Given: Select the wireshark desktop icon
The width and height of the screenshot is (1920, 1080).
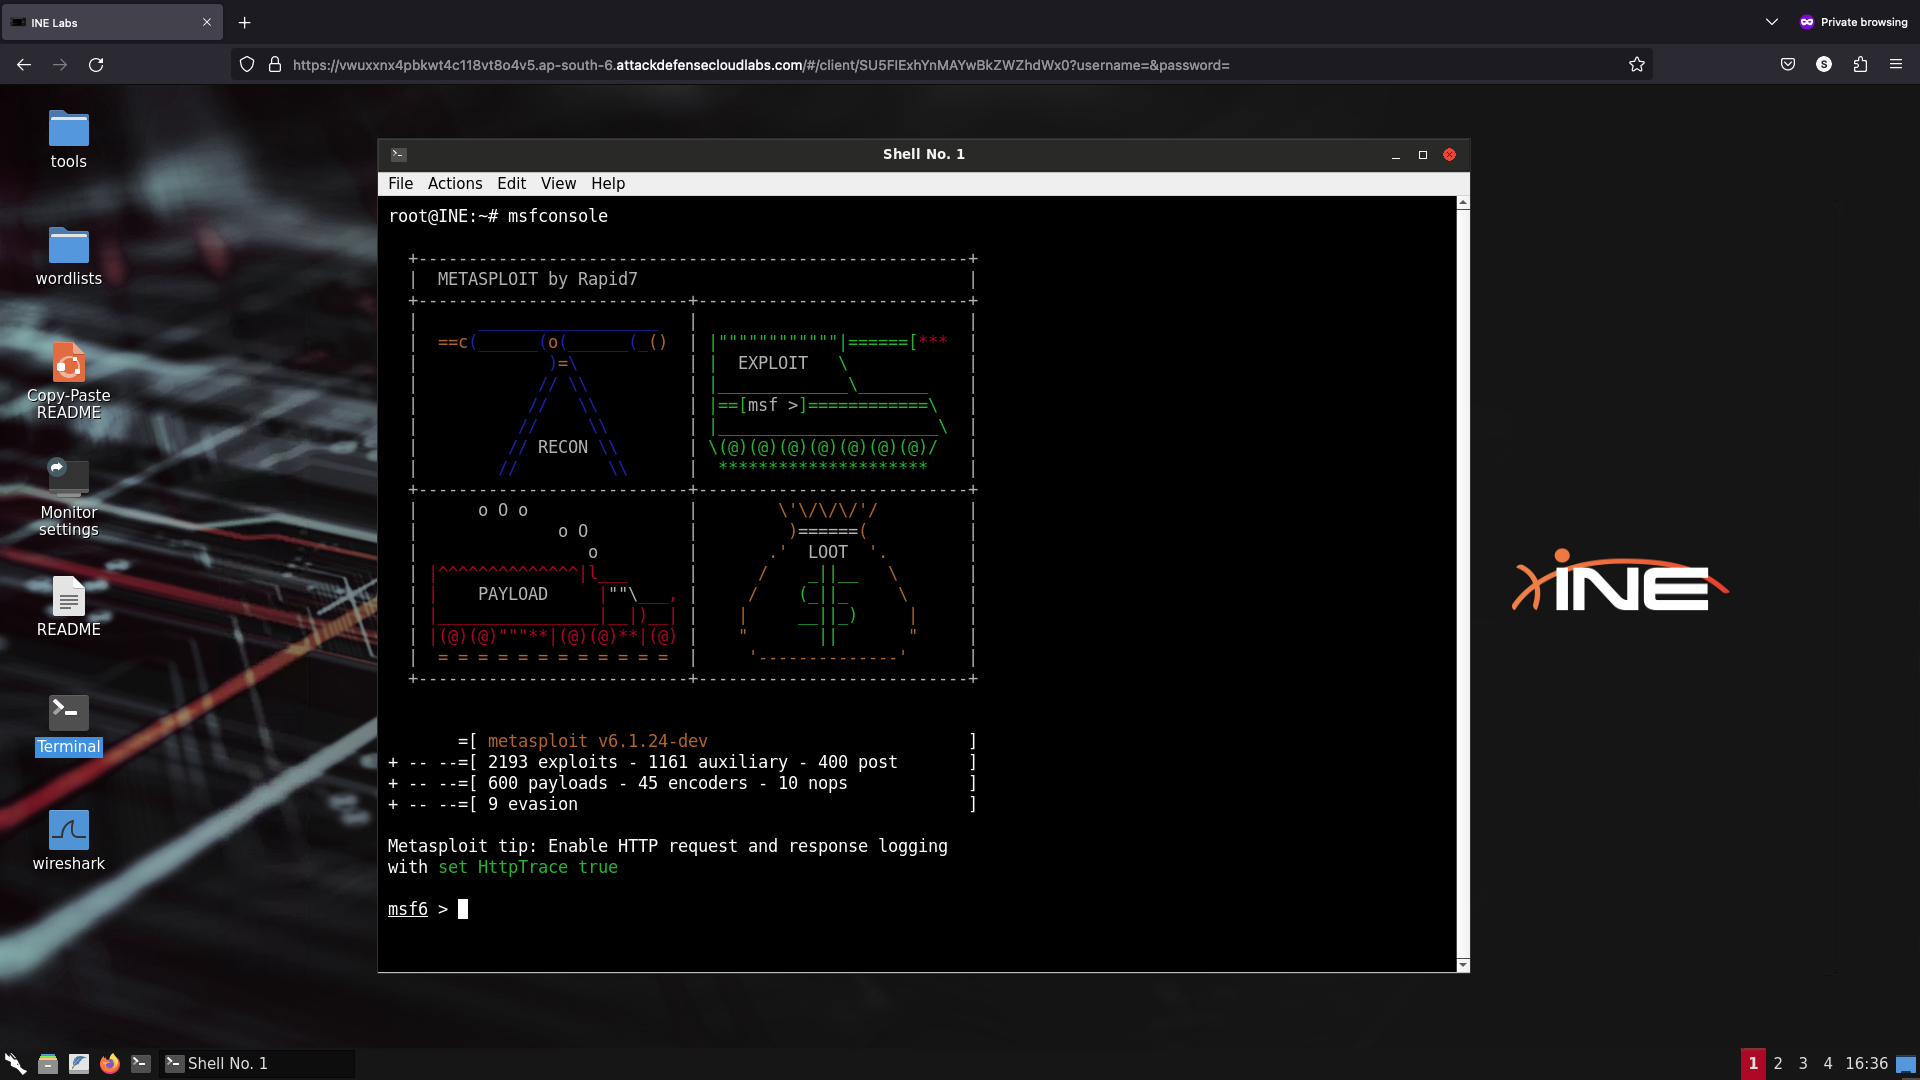Looking at the screenshot, I should (x=68, y=840).
